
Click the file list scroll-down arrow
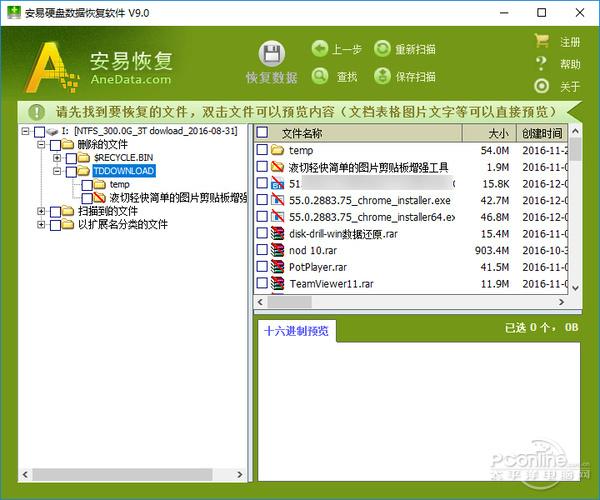[x=575, y=288]
